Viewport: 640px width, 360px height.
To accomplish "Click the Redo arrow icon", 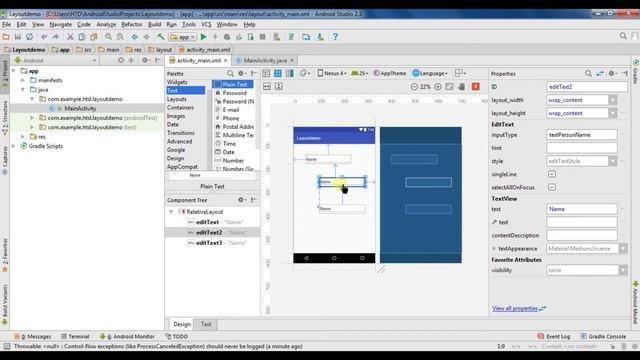I will point(56,37).
